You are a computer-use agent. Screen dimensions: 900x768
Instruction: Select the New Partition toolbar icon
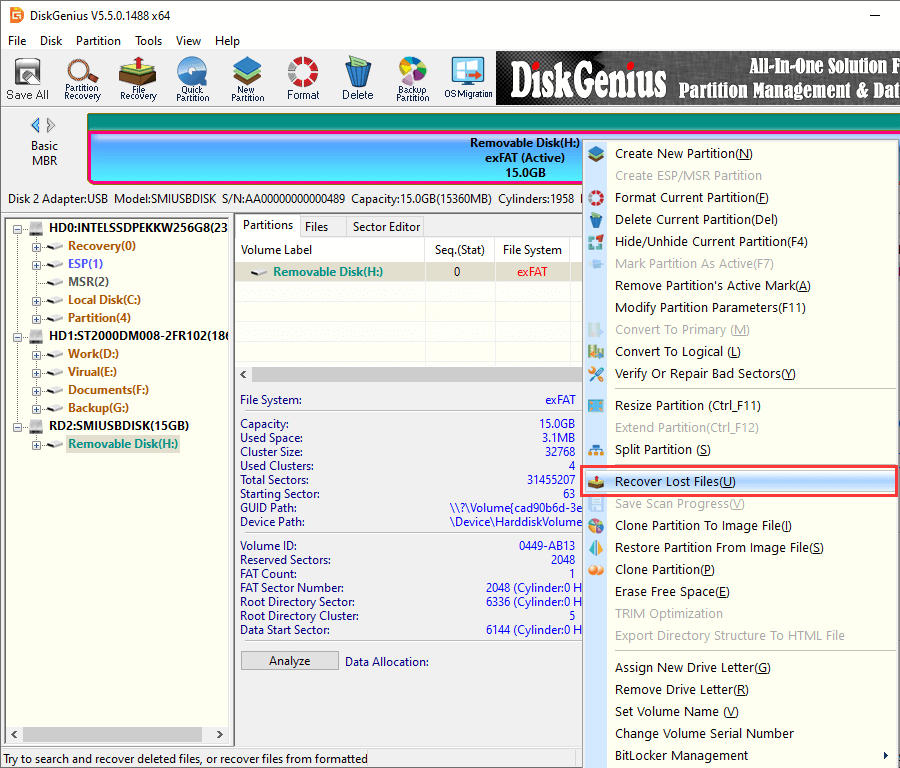click(247, 78)
